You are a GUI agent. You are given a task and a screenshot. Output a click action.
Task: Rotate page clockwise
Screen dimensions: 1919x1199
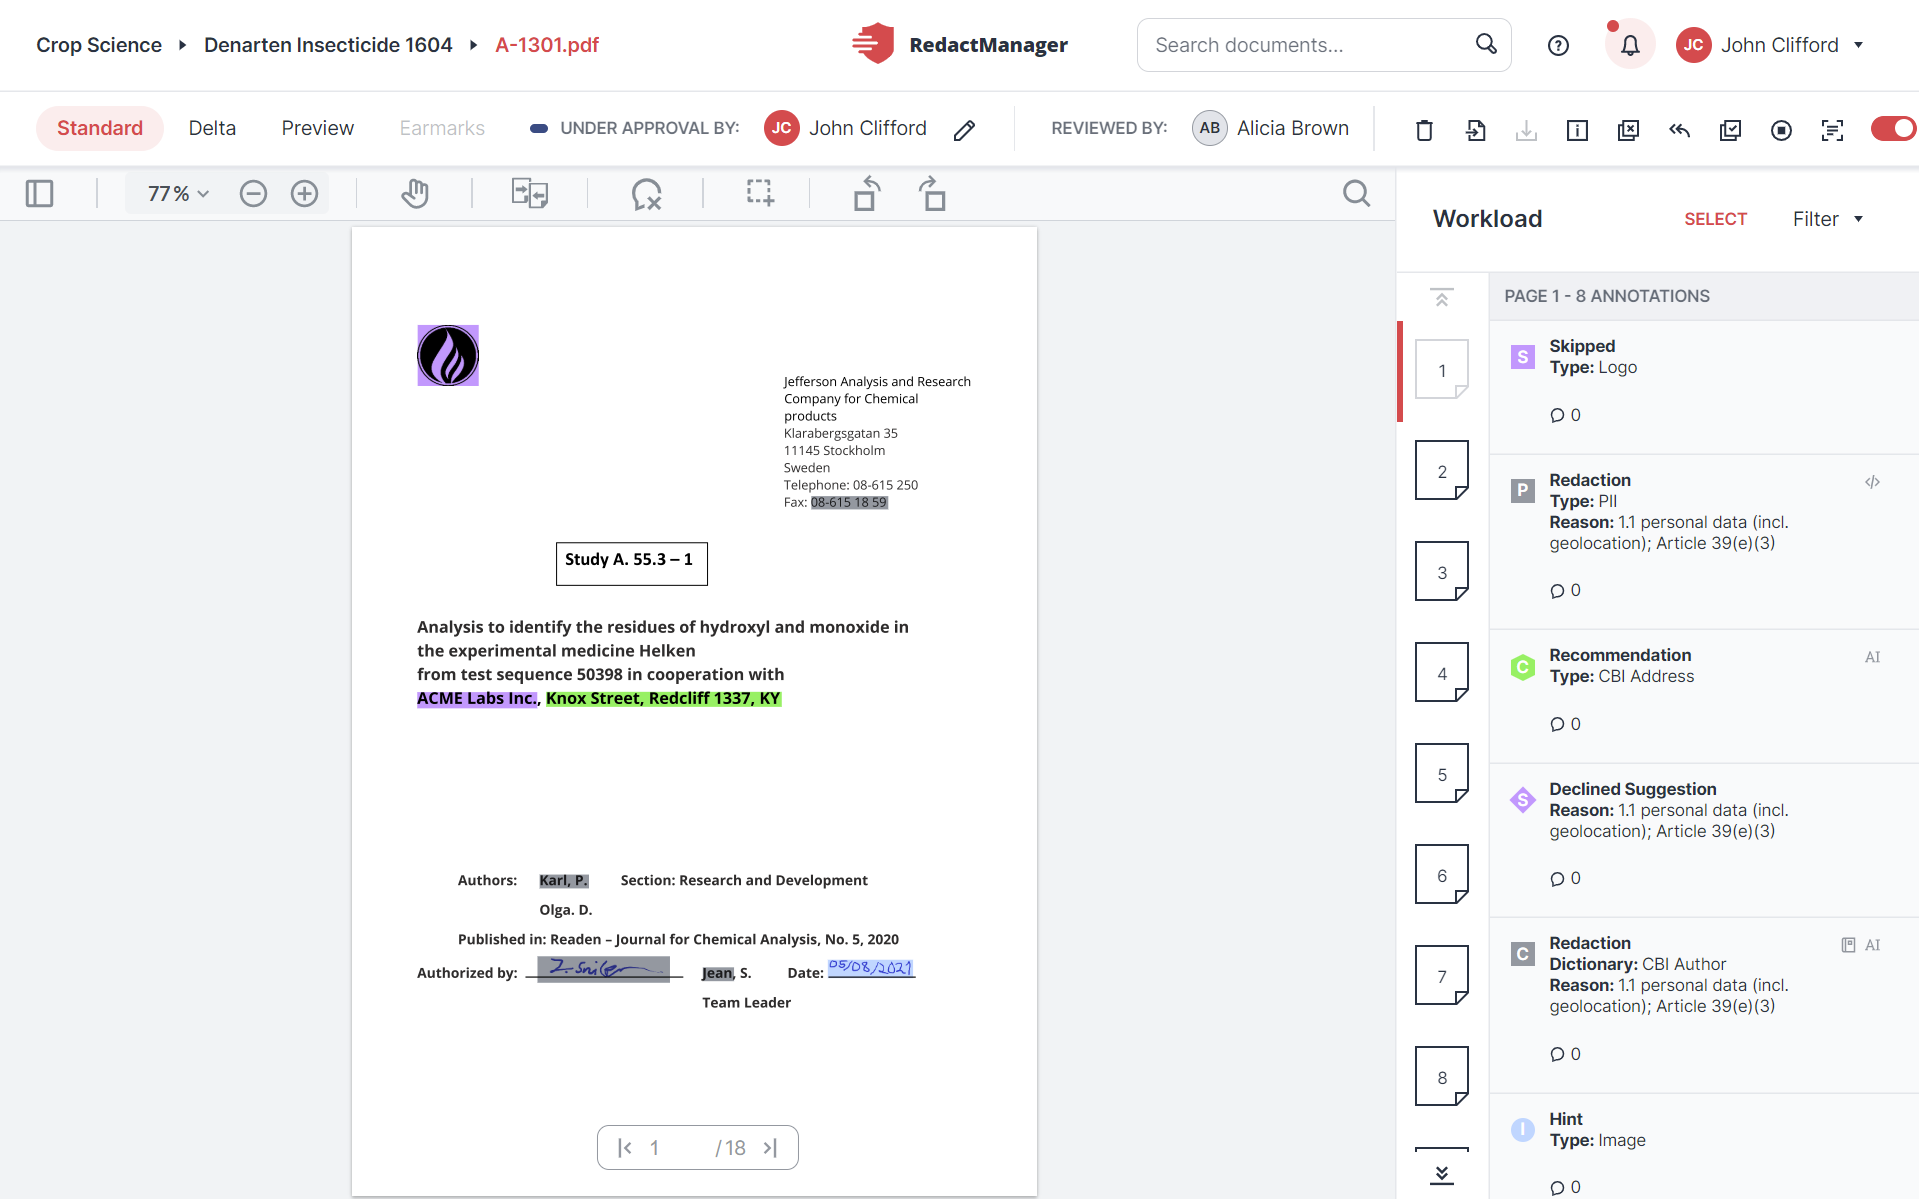click(x=932, y=193)
